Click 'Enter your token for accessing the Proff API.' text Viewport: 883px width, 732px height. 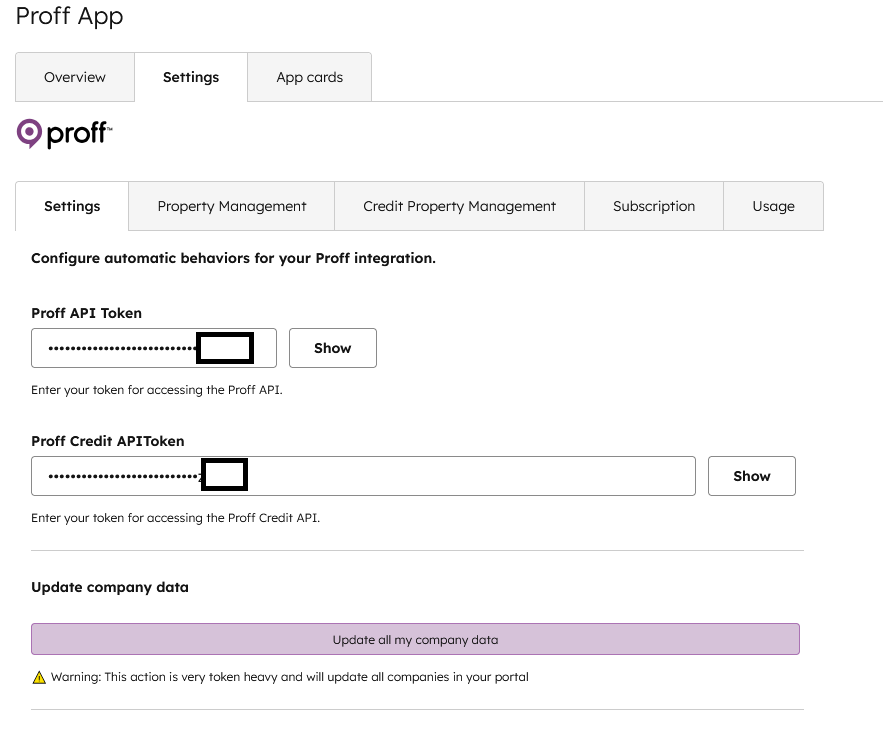coord(157,390)
